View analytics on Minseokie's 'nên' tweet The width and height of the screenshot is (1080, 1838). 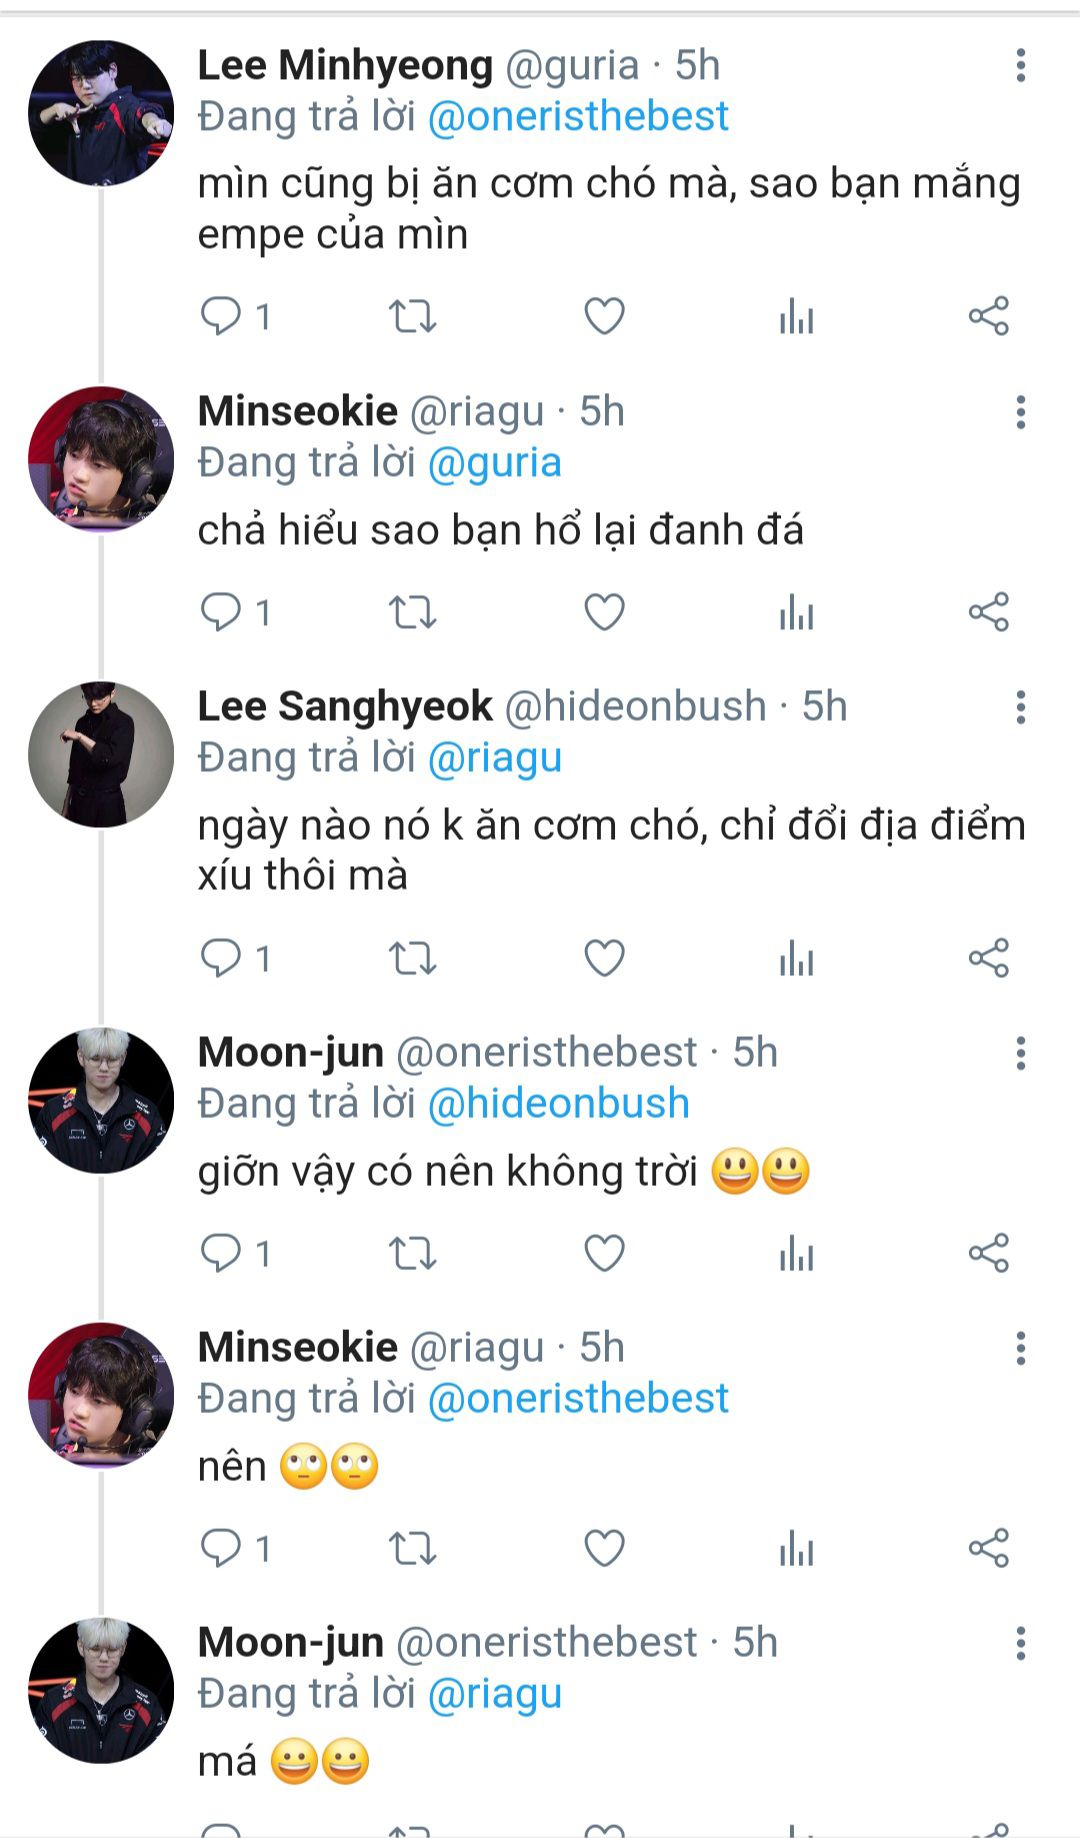(x=796, y=1548)
